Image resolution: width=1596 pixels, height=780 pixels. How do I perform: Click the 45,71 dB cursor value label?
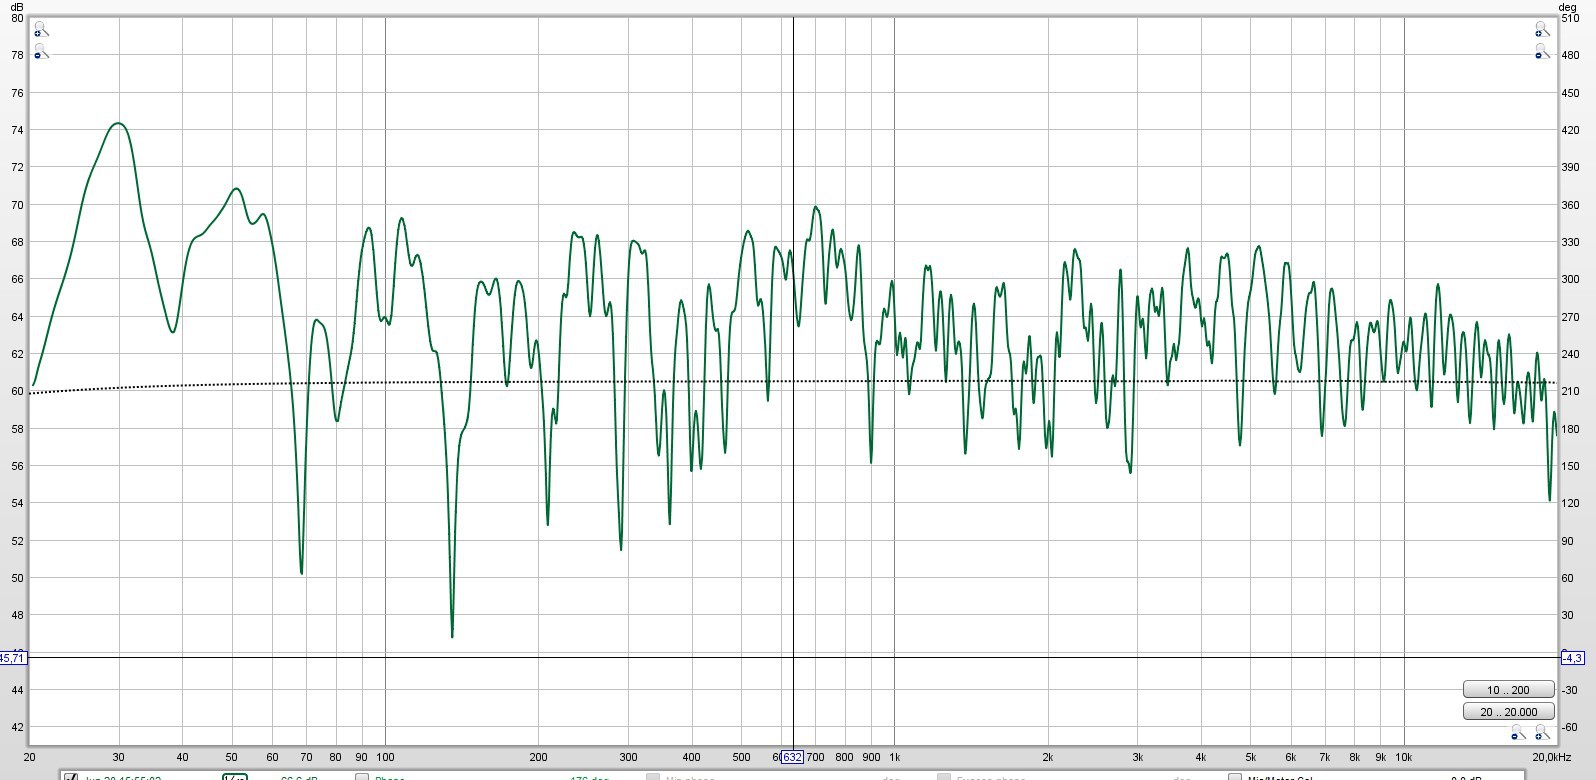(x=13, y=658)
